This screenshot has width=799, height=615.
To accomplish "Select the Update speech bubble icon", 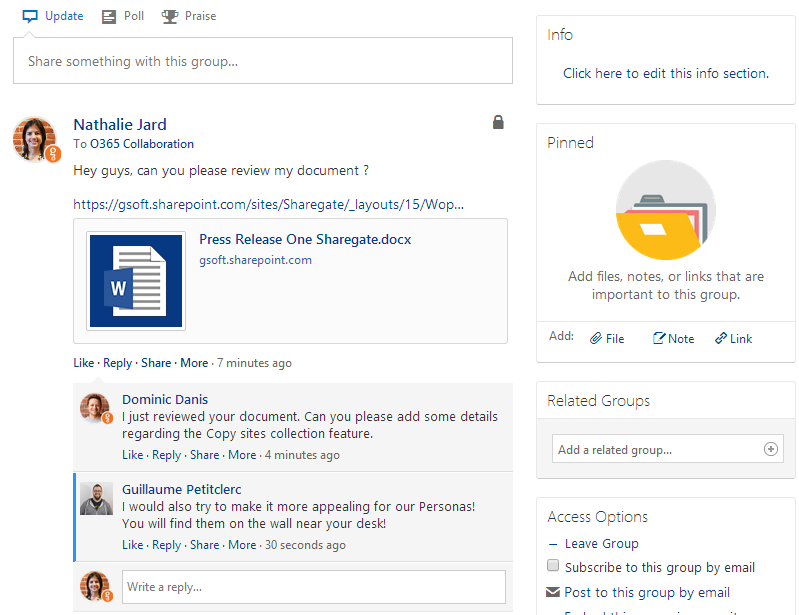I will 30,17.
